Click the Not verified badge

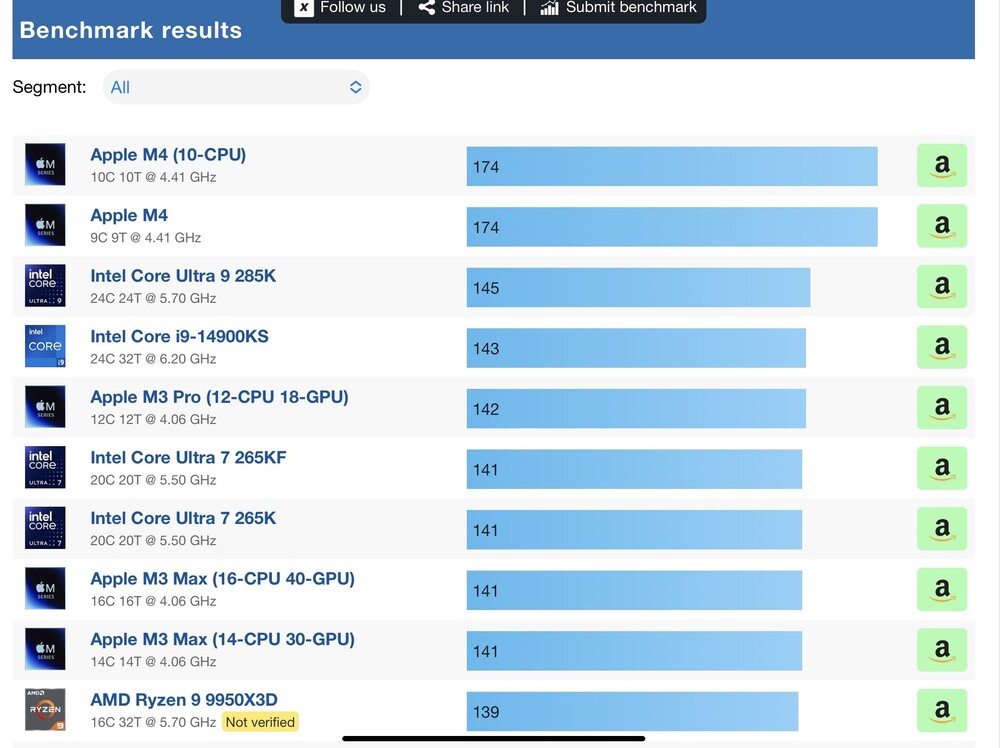click(260, 722)
